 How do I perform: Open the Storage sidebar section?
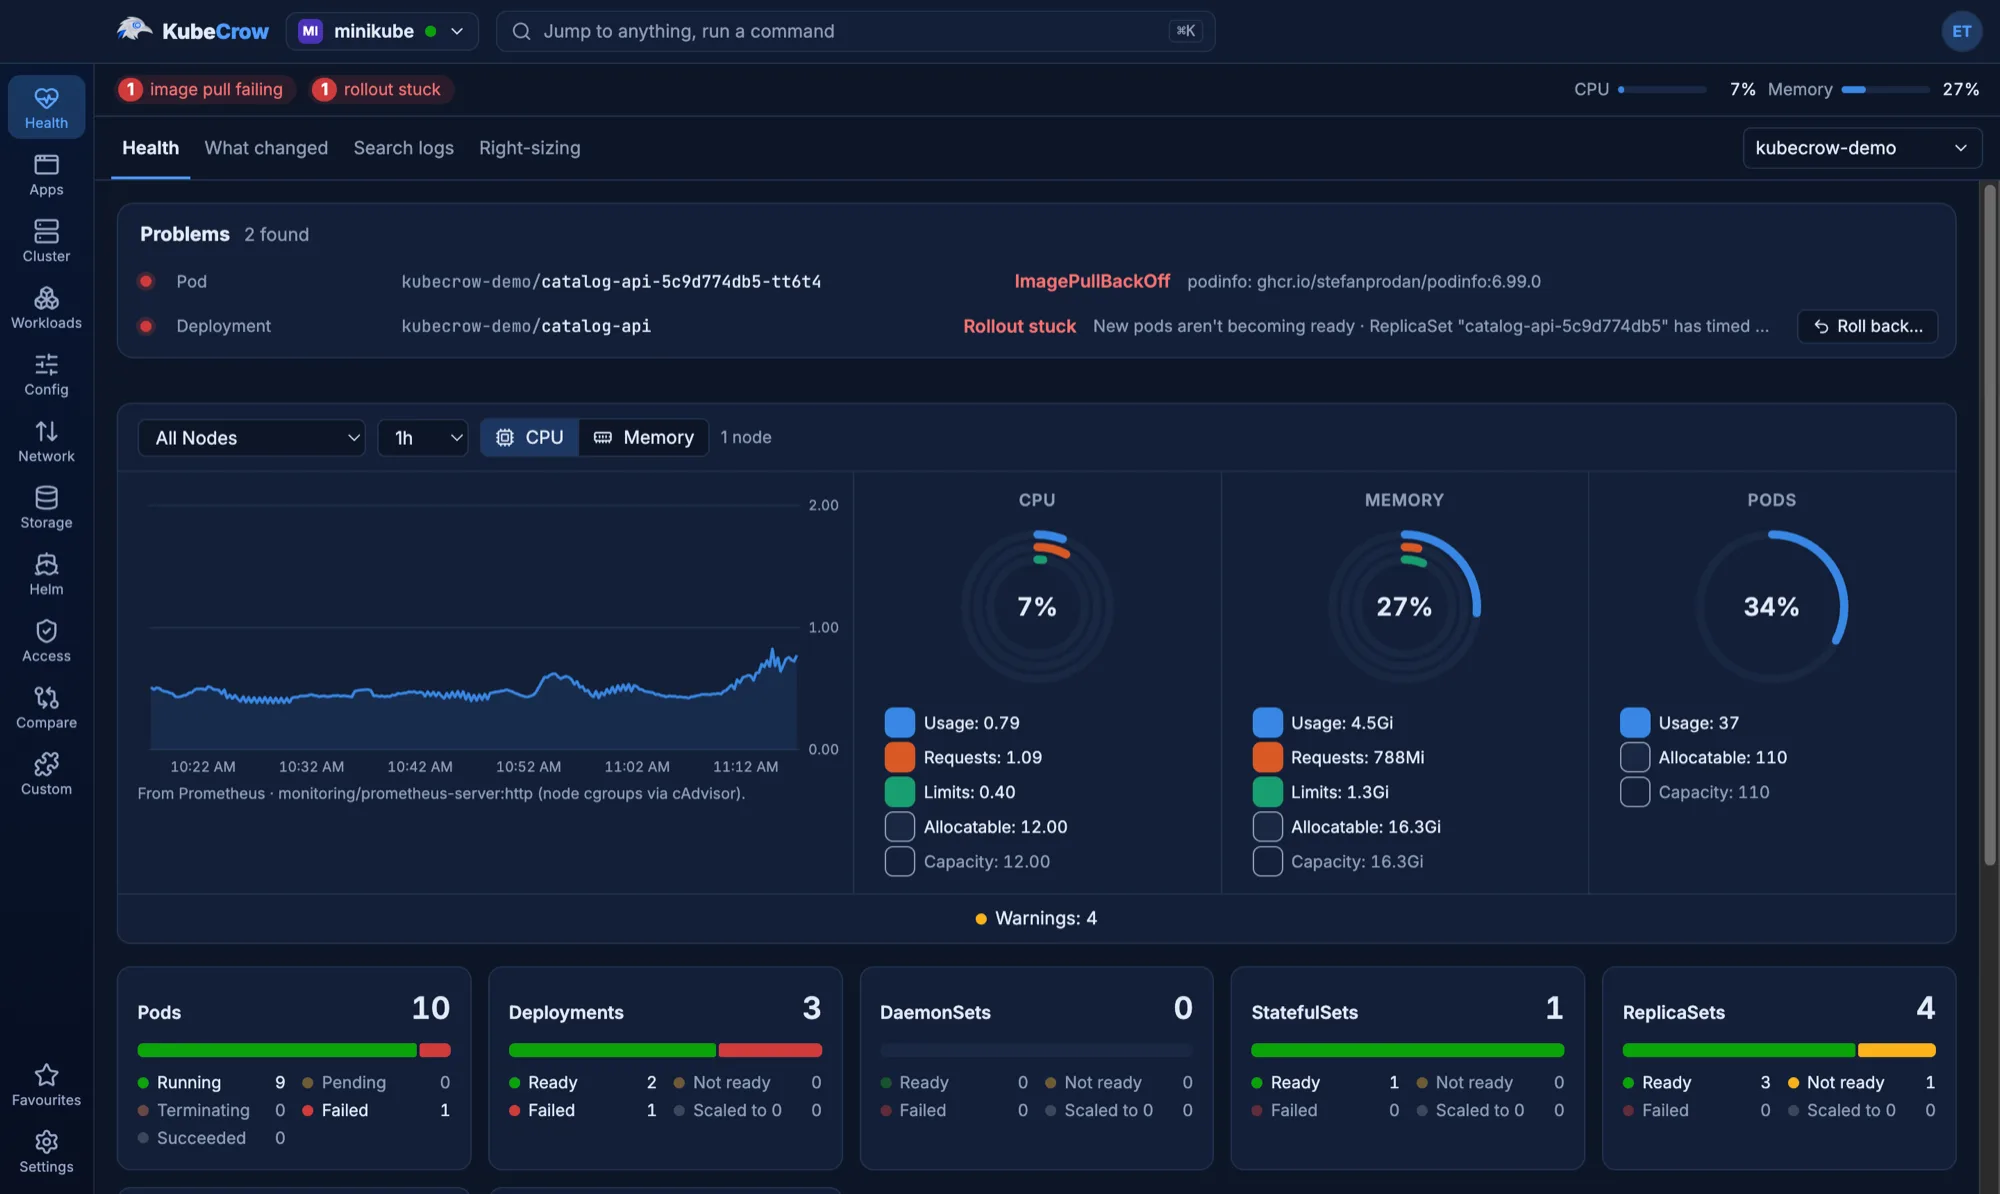[46, 508]
